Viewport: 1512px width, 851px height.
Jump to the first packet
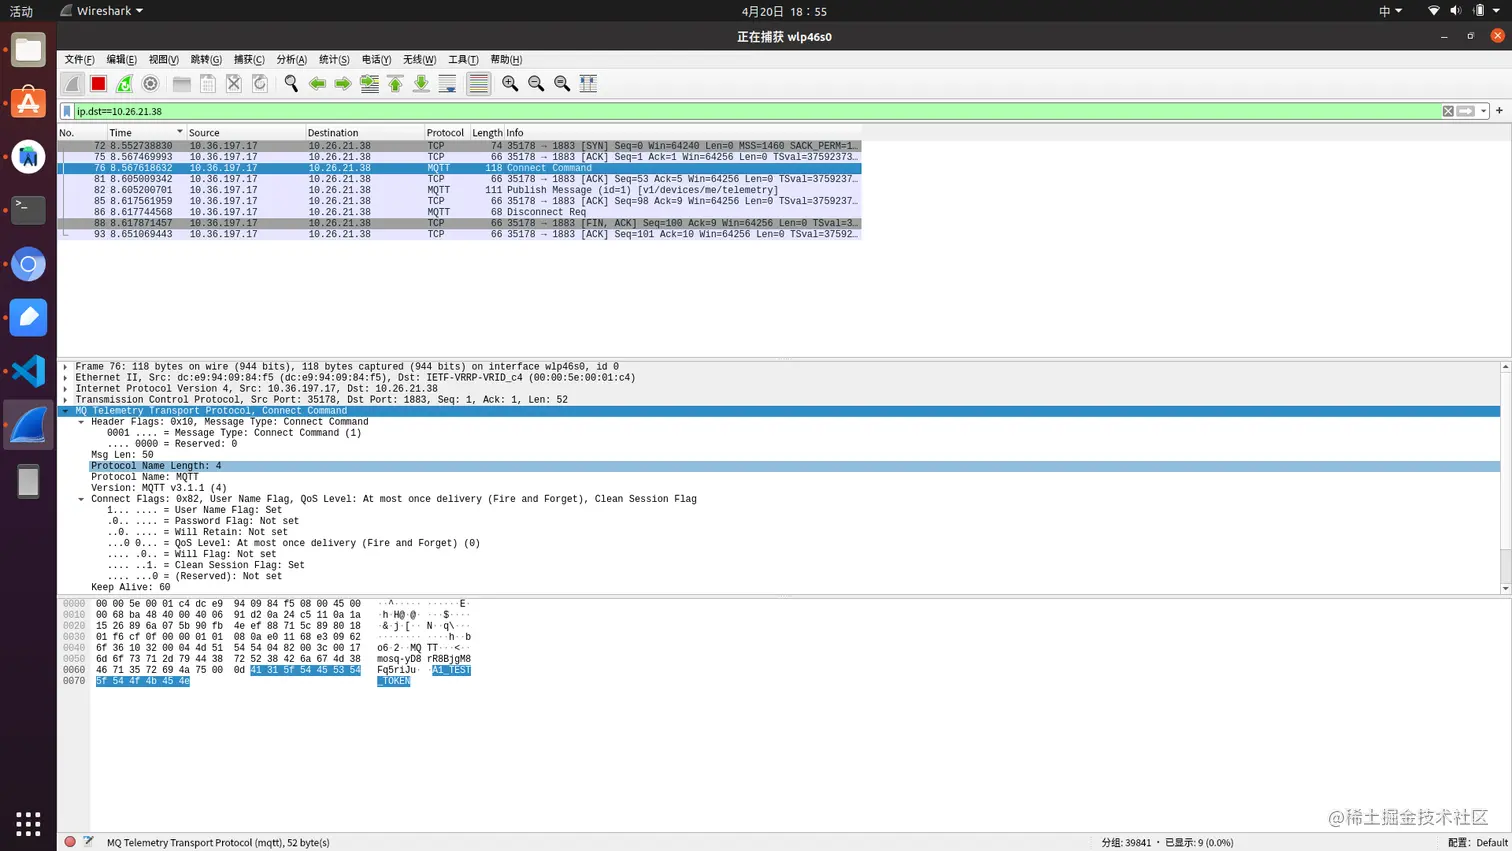pos(395,84)
